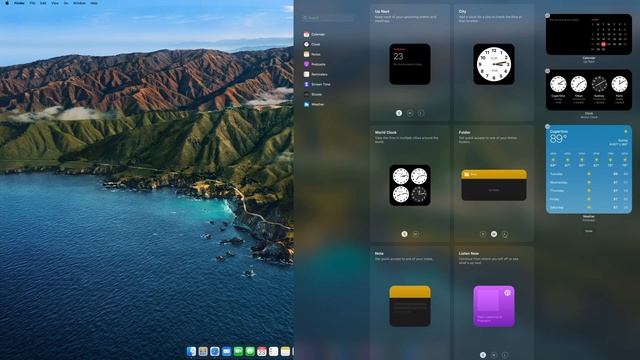Choose small size for World Clock widget
The height and width of the screenshot is (360, 640).
click(x=404, y=234)
